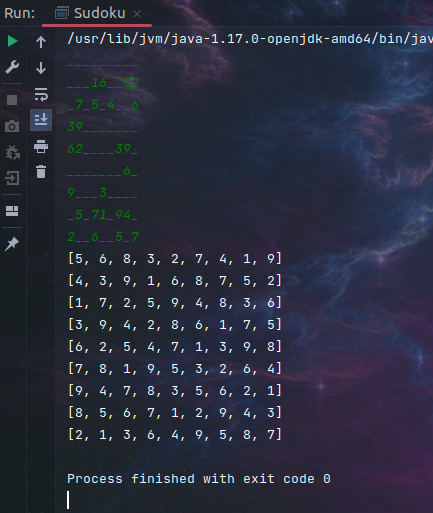Close the Sudoku run tab

(x=137, y=14)
